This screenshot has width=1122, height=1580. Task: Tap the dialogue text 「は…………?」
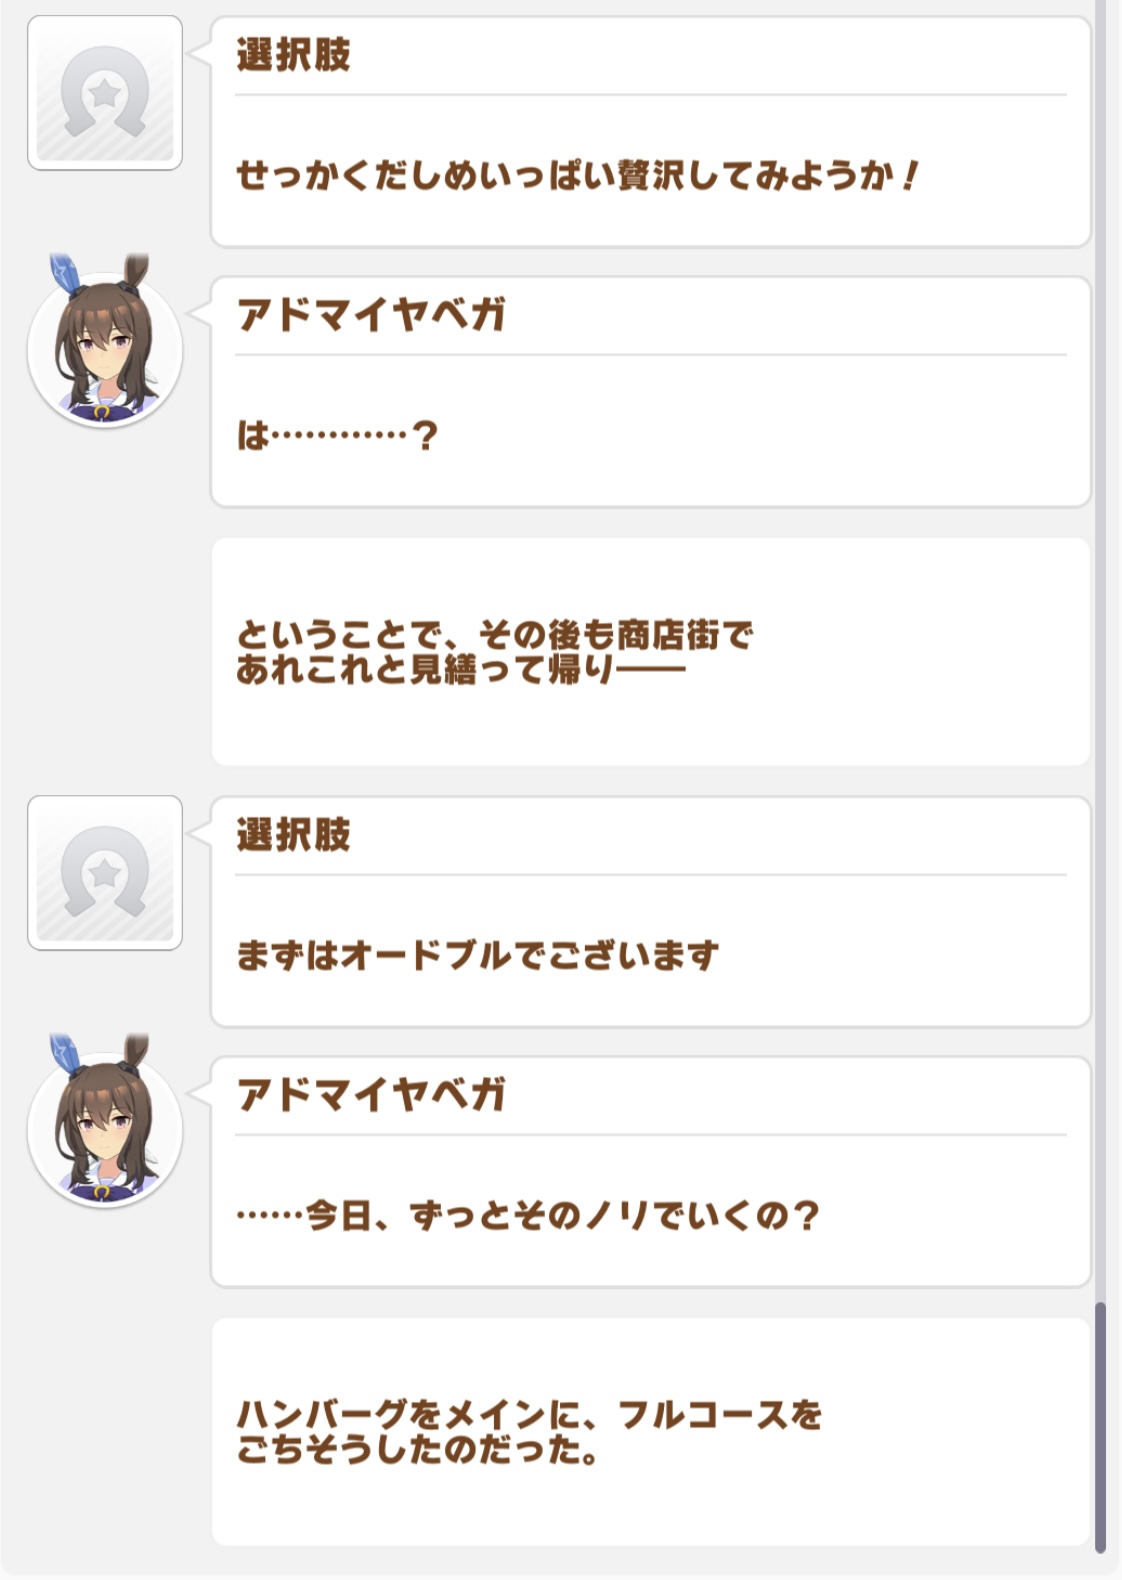click(x=337, y=436)
